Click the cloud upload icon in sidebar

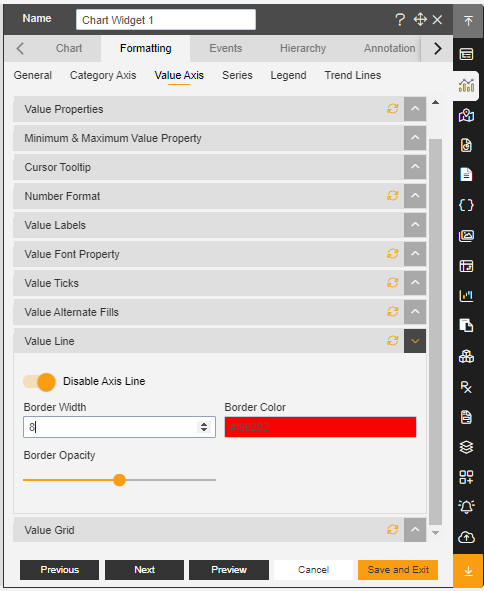tap(466, 537)
